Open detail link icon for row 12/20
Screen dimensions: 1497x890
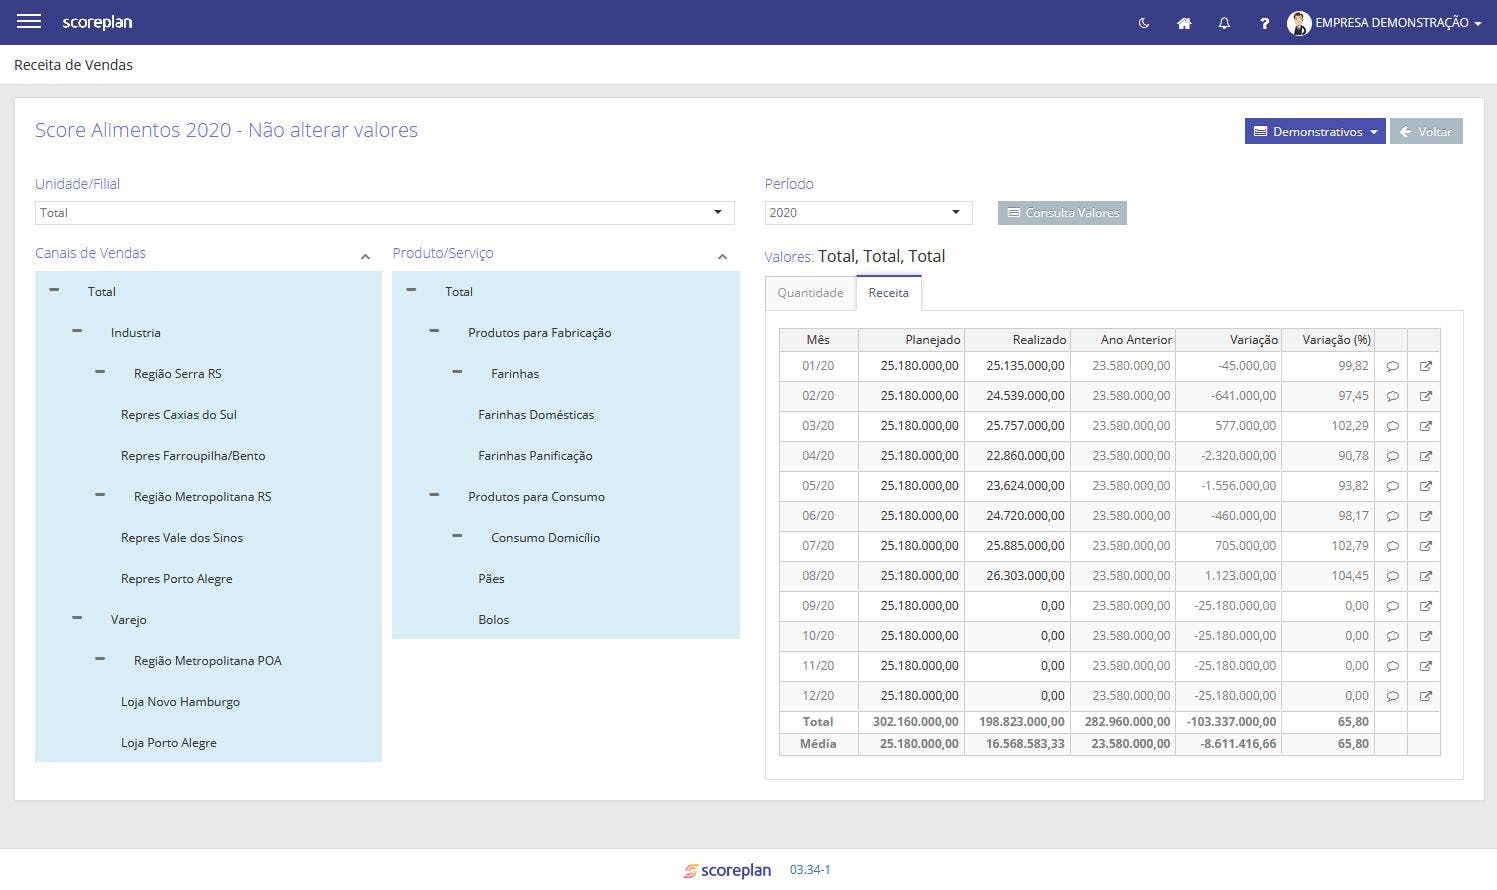[1425, 697]
